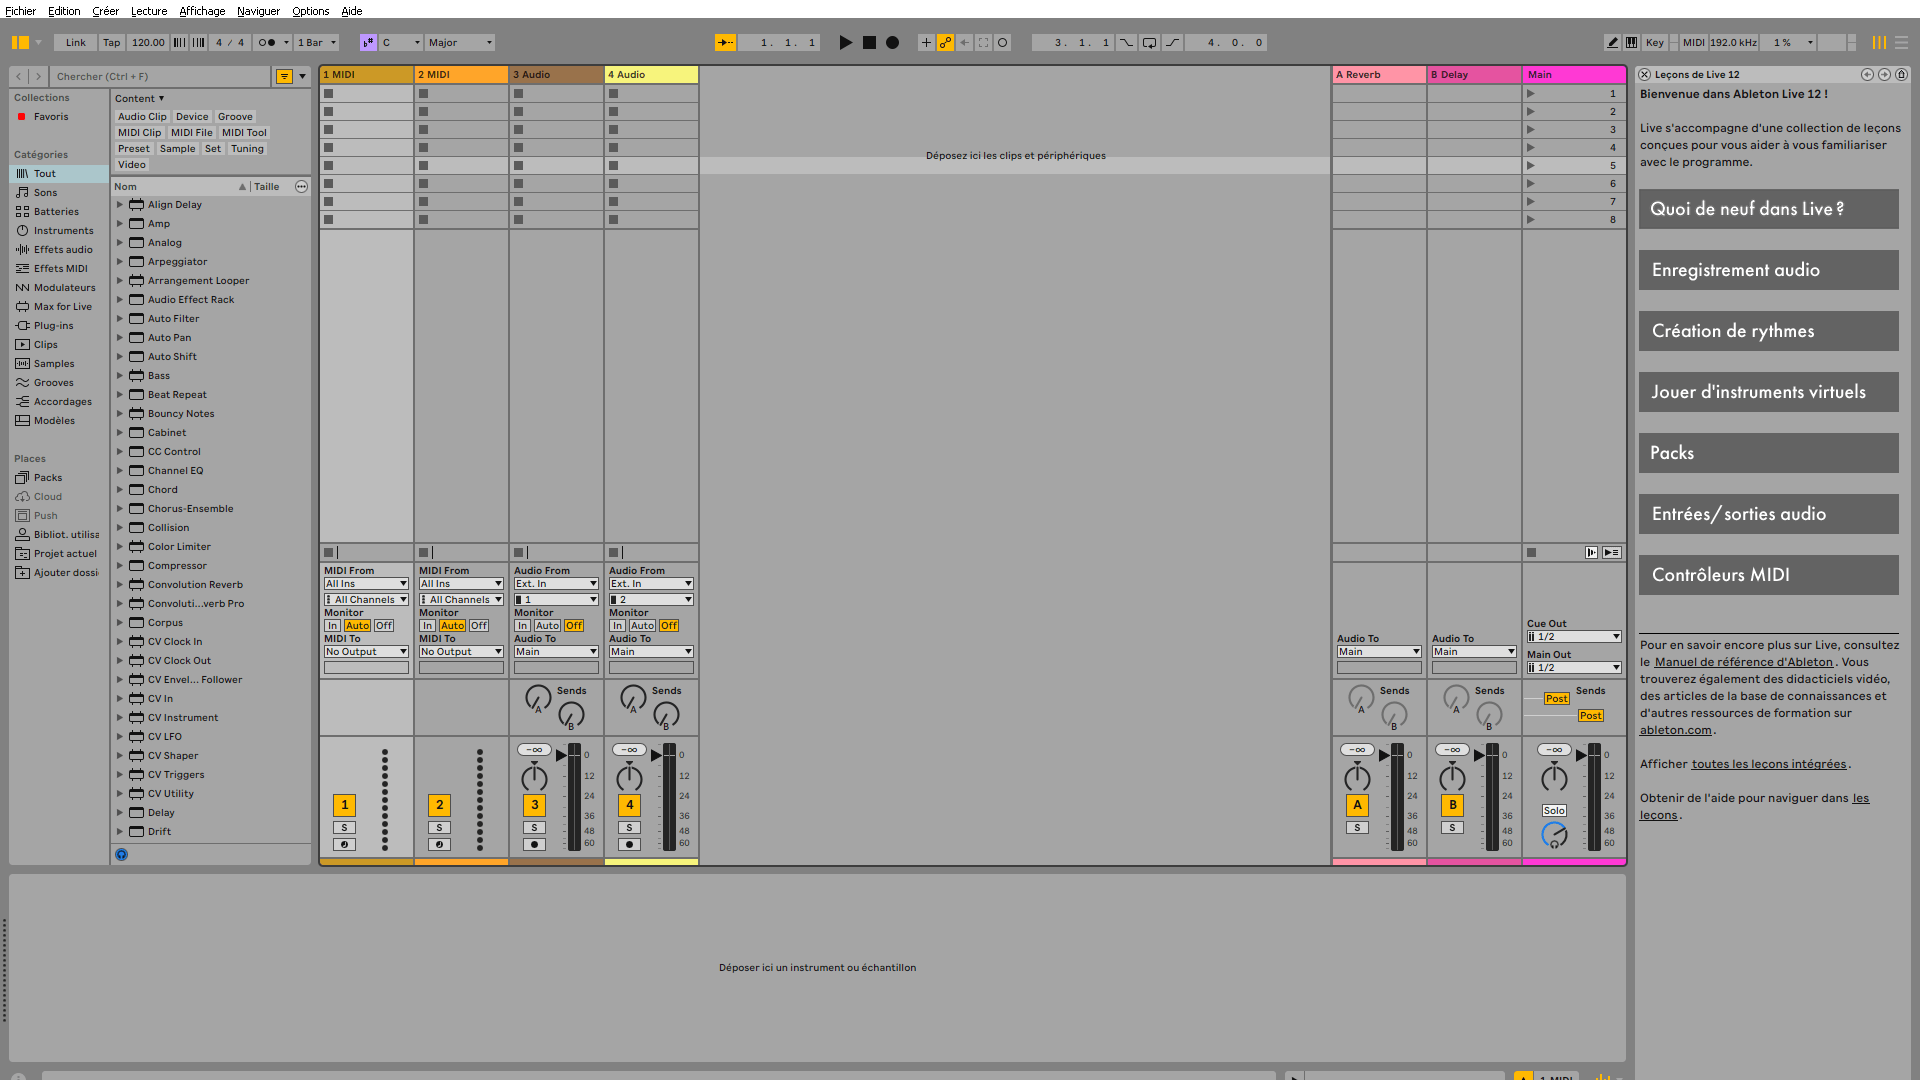Open the Créer menu
Screen dimensions: 1920x1080
(x=105, y=11)
